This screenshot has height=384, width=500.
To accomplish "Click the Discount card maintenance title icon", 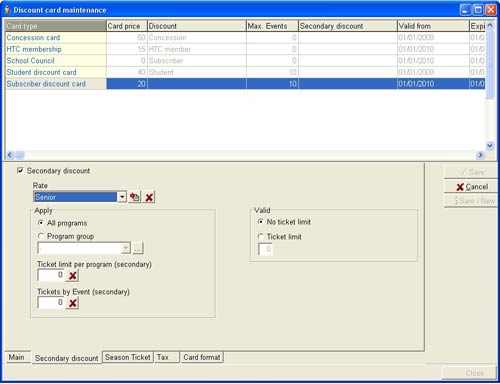I will point(7,10).
